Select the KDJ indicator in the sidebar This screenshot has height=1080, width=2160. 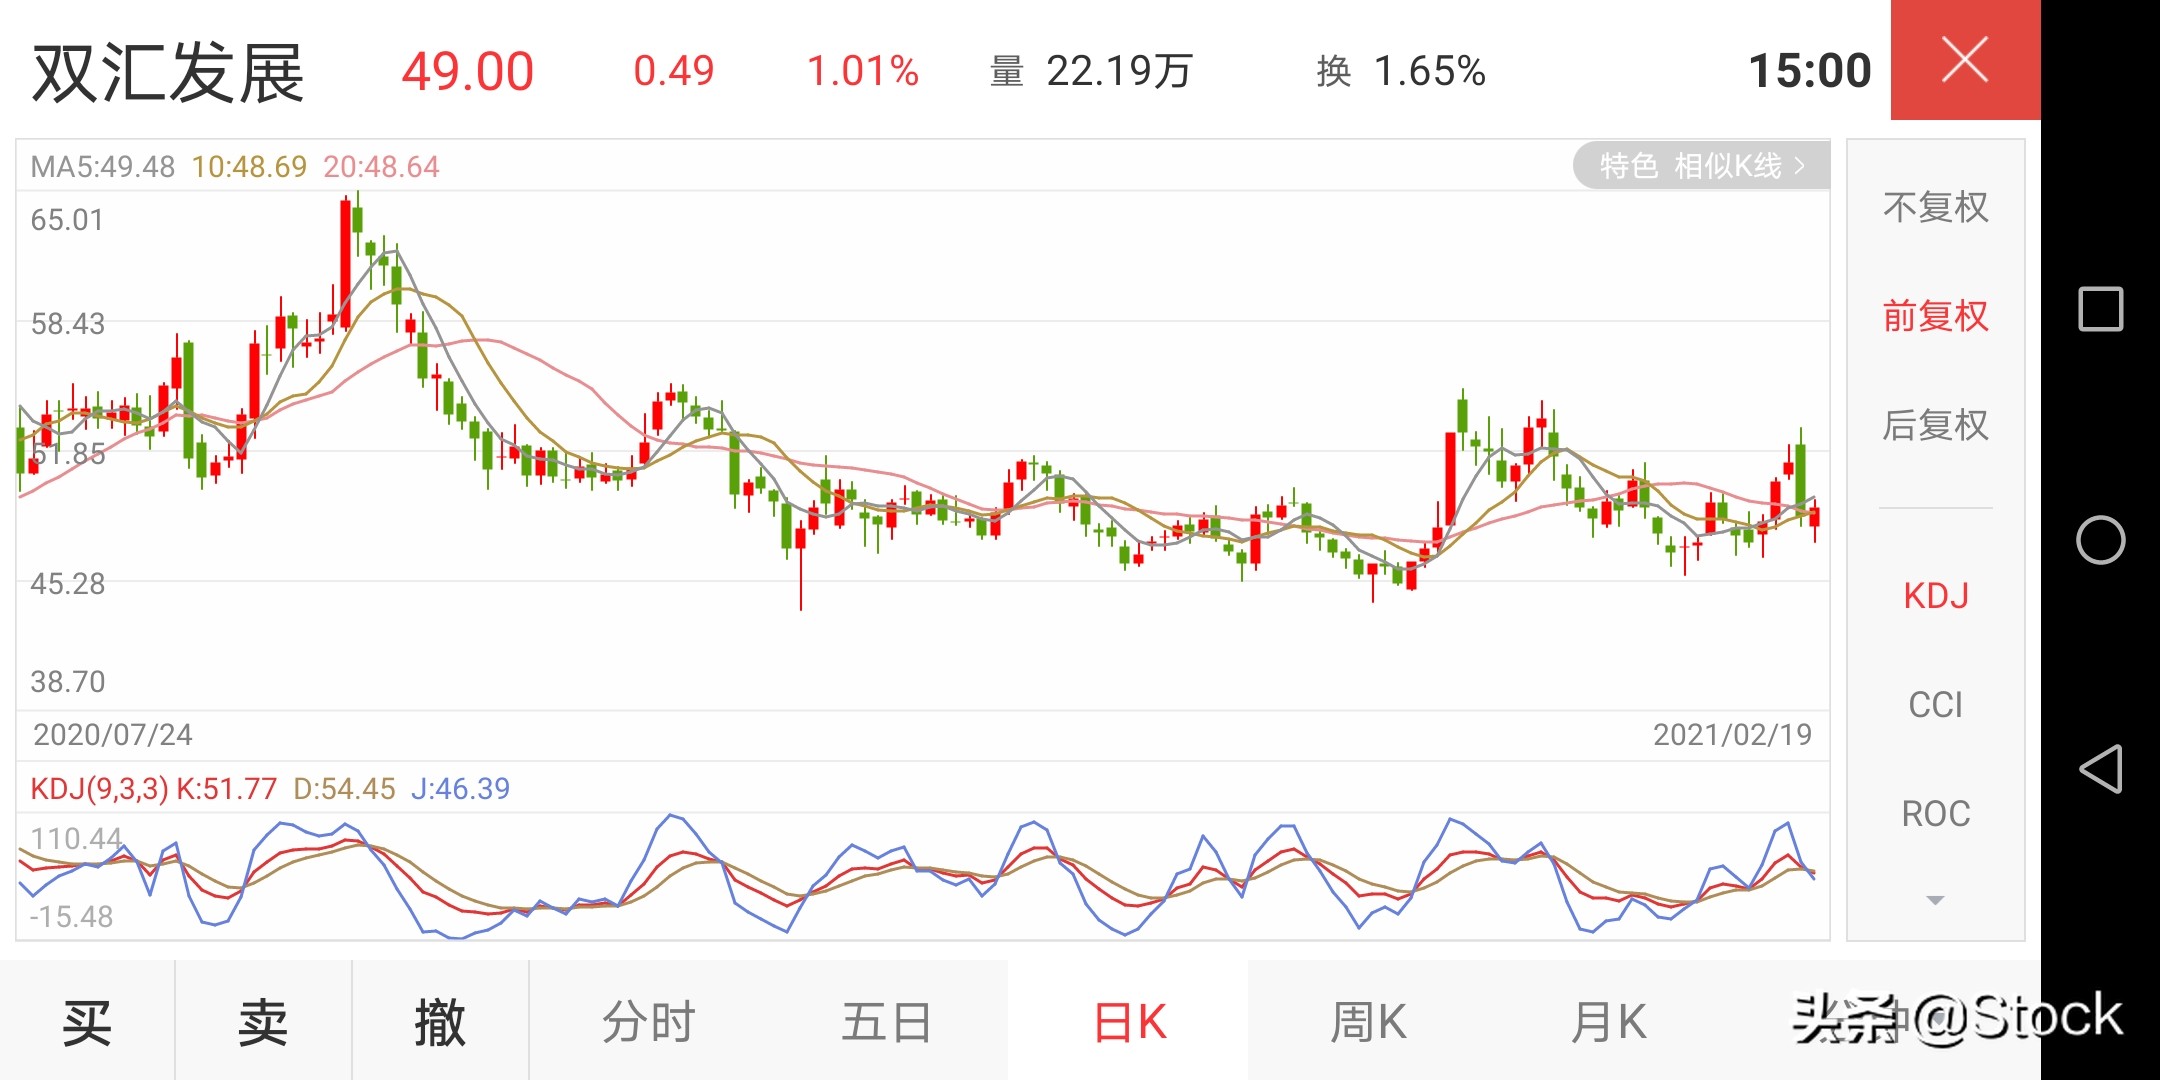pos(1935,595)
